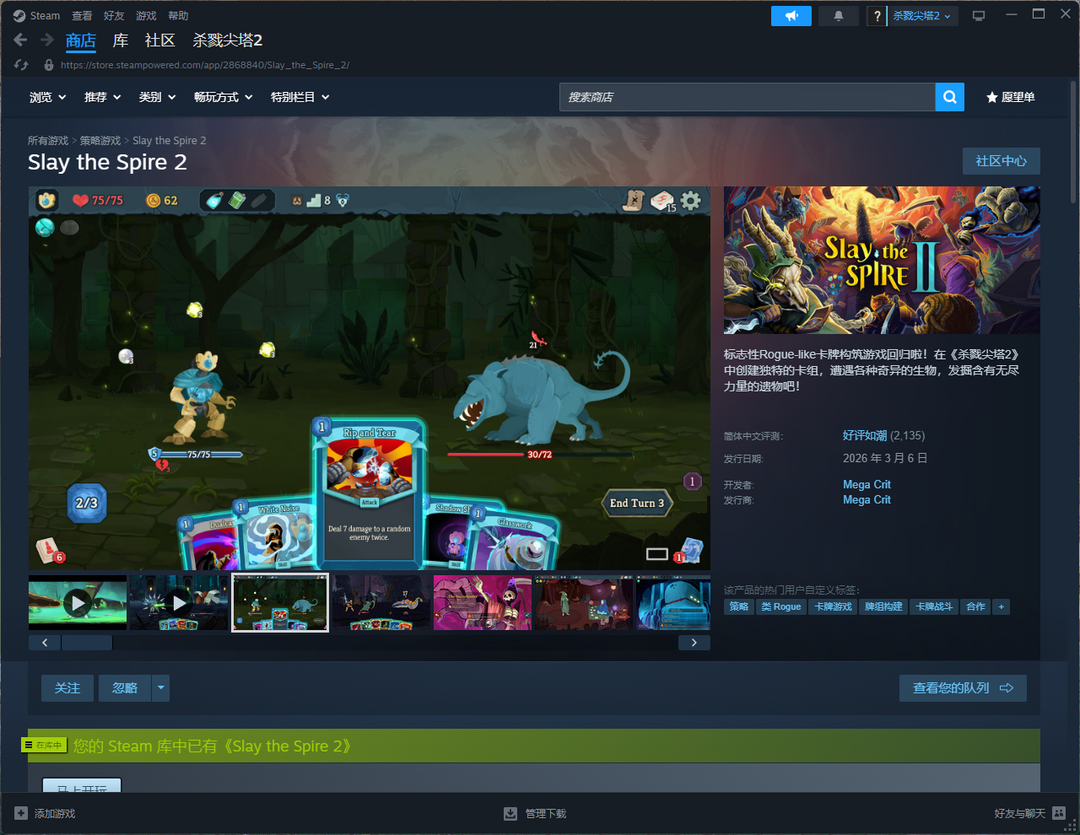The height and width of the screenshot is (835, 1080).
Task: Open the notifications bell
Action: [x=838, y=16]
